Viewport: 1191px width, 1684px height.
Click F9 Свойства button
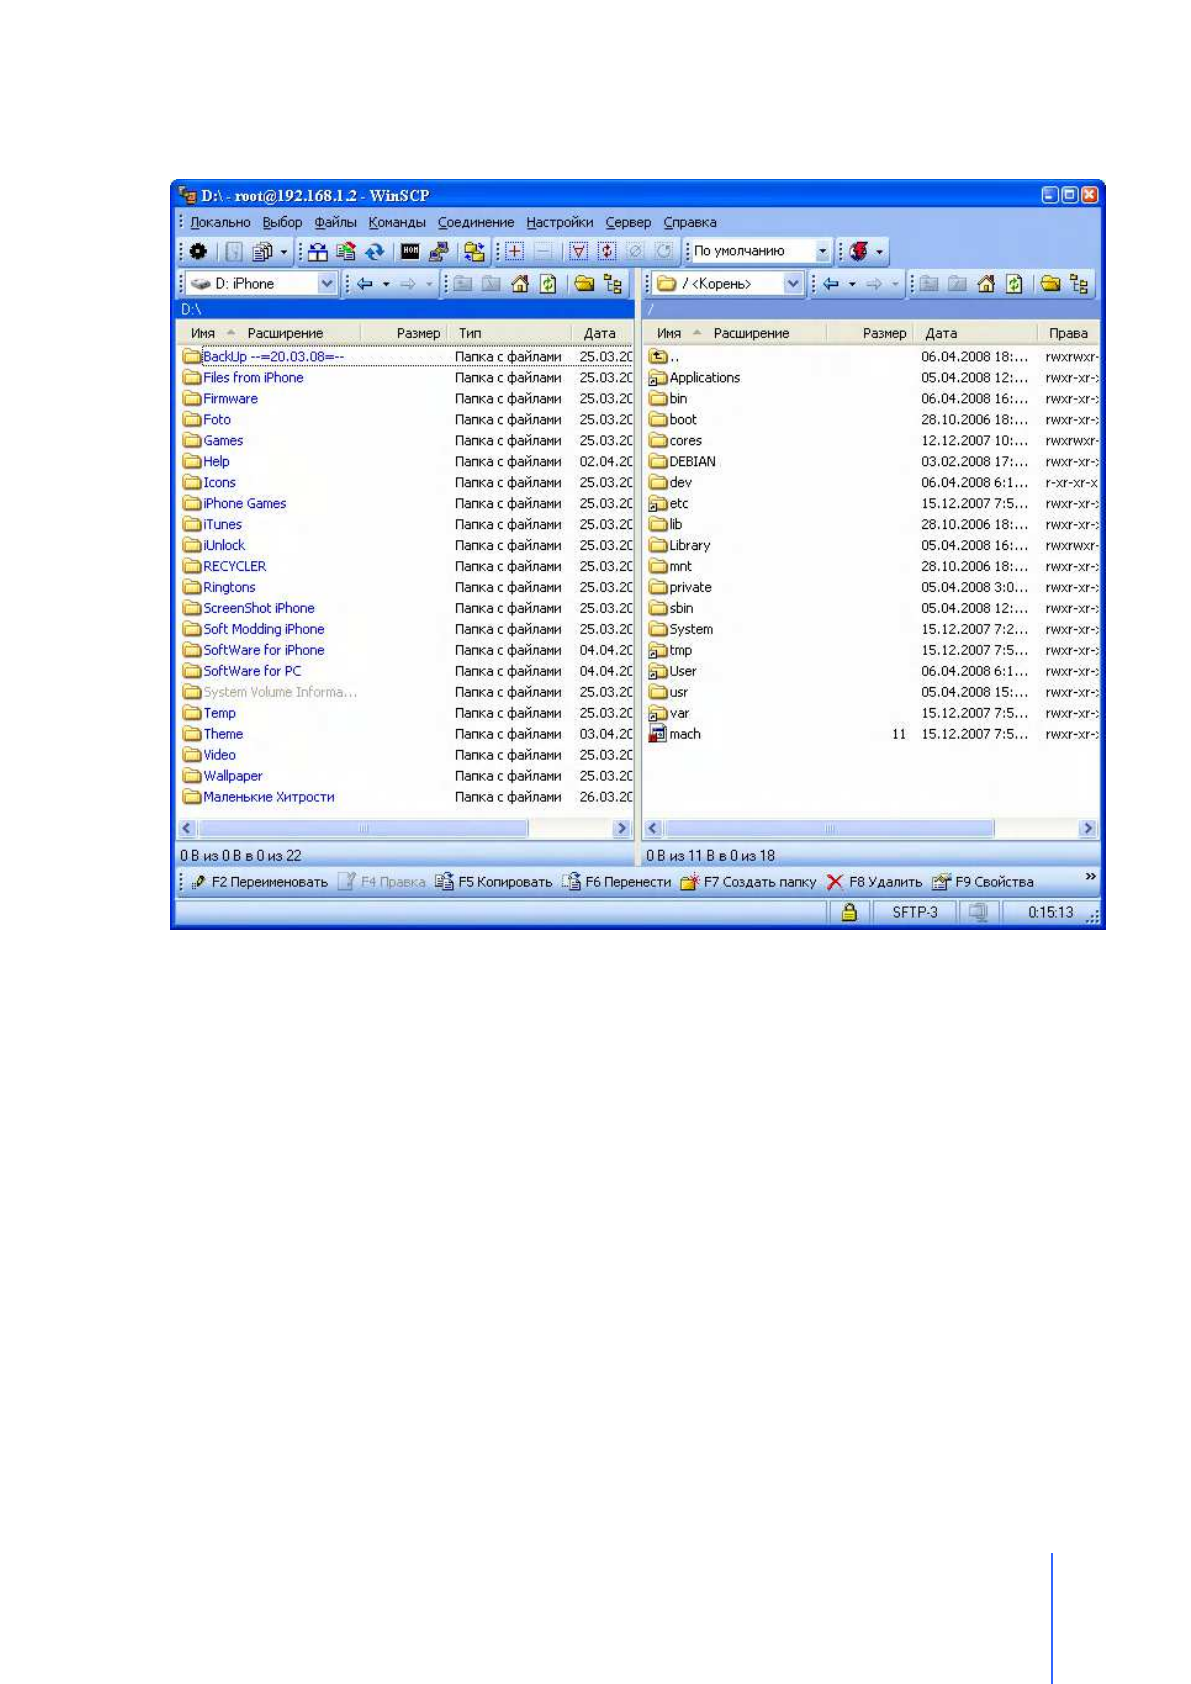tap(983, 882)
